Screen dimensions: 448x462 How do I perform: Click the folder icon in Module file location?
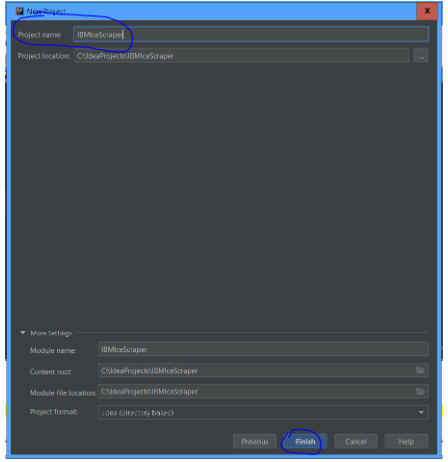coord(420,391)
